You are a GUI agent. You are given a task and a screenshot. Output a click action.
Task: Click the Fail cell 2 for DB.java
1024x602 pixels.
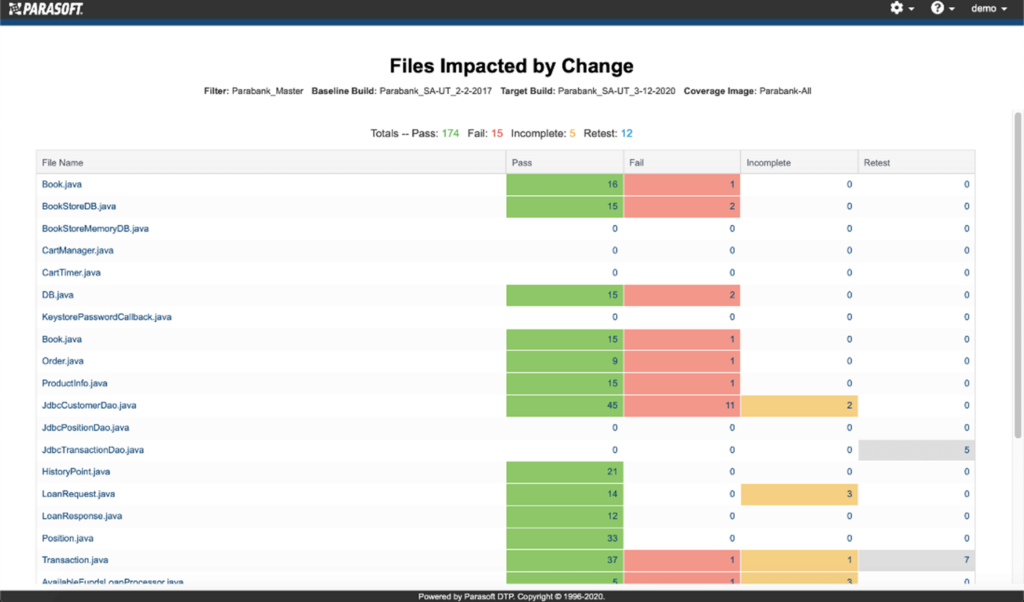tap(682, 294)
